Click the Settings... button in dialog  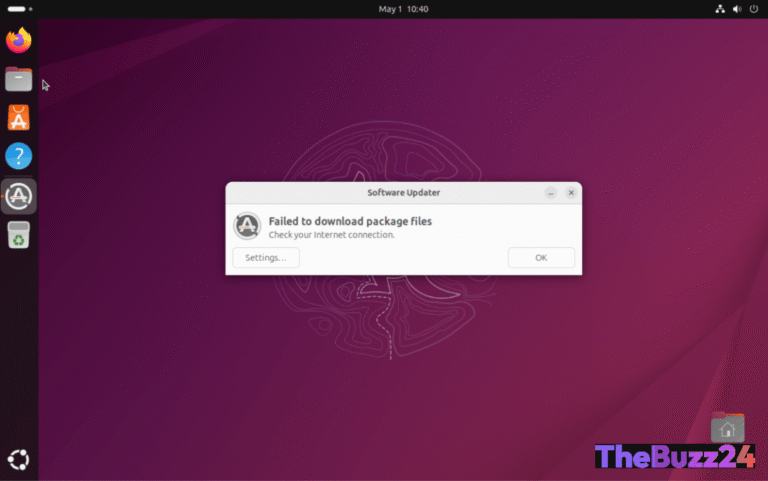[266, 258]
